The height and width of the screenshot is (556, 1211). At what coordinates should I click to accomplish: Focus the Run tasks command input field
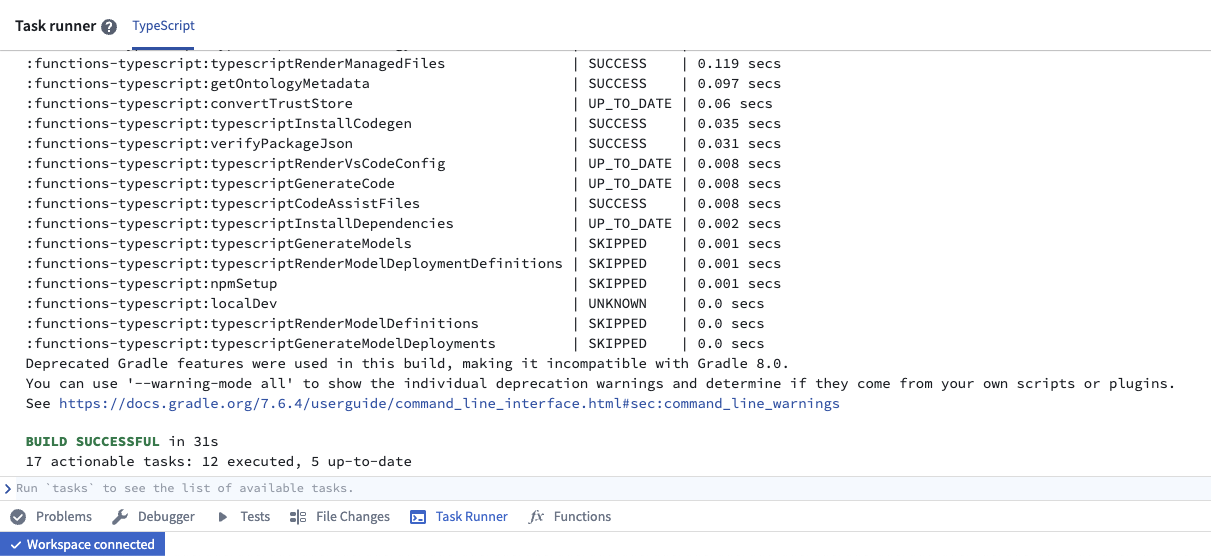pyautogui.click(x=600, y=488)
